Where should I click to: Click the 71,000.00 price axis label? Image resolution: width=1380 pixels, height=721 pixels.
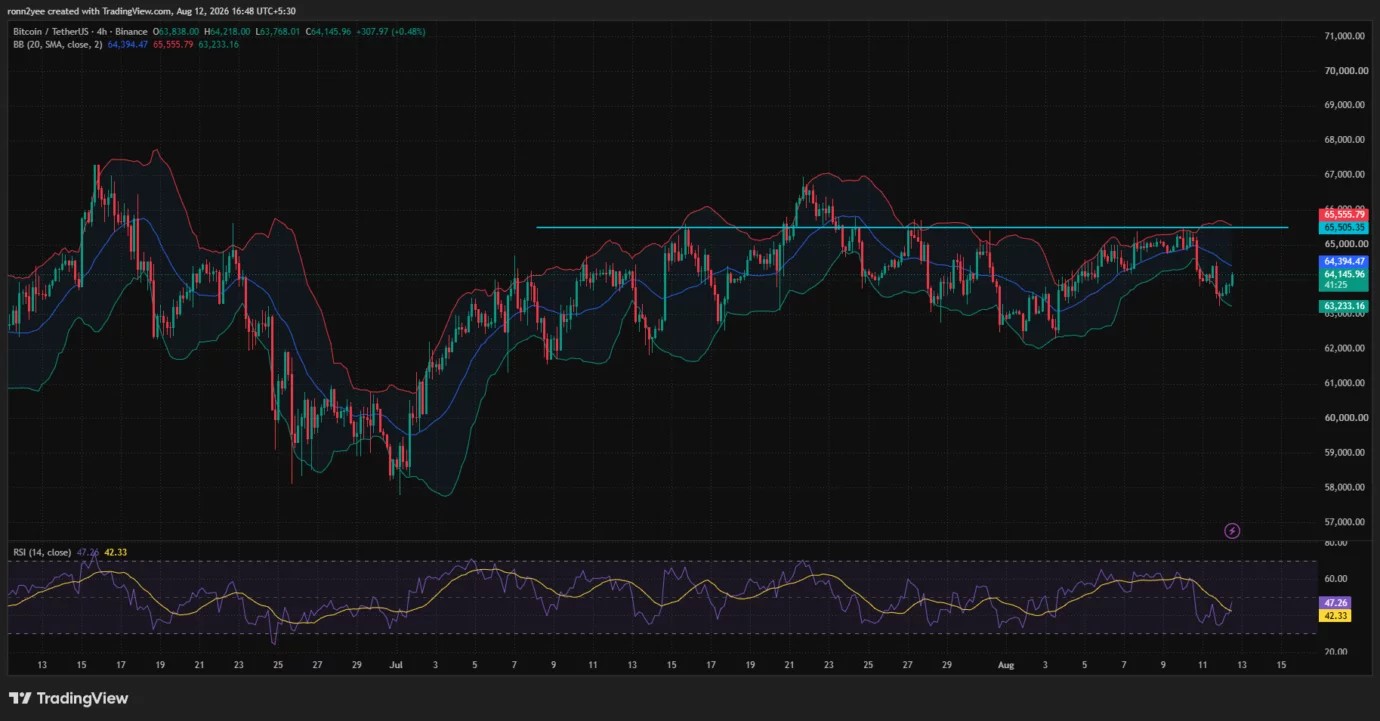[1344, 36]
